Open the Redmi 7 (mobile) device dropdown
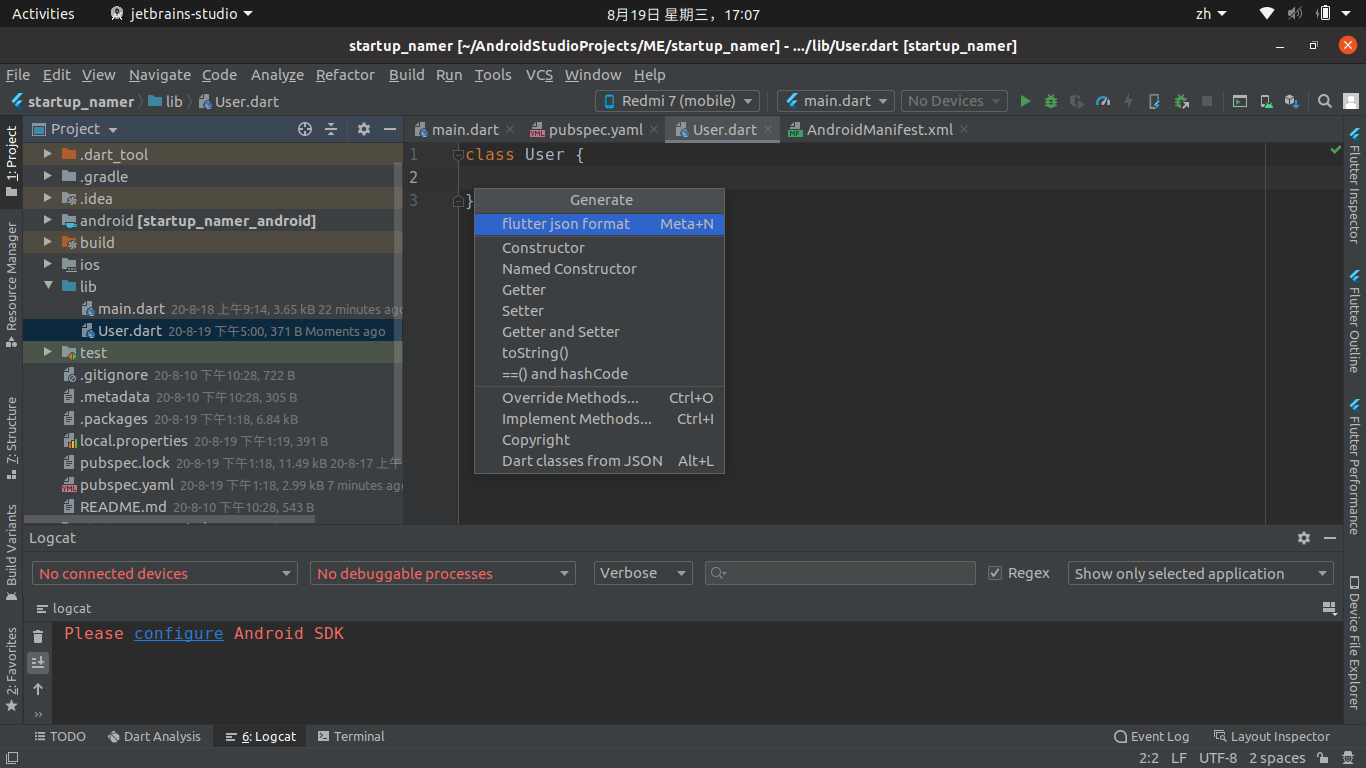This screenshot has height=768, width=1366. (677, 101)
